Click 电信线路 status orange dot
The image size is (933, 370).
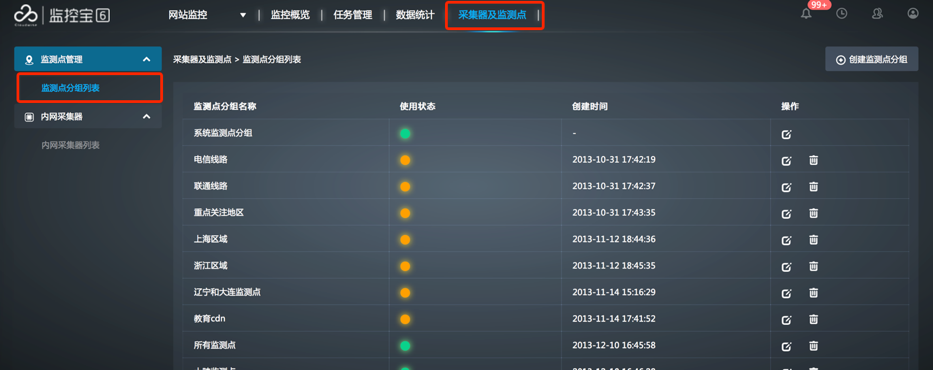click(x=405, y=160)
